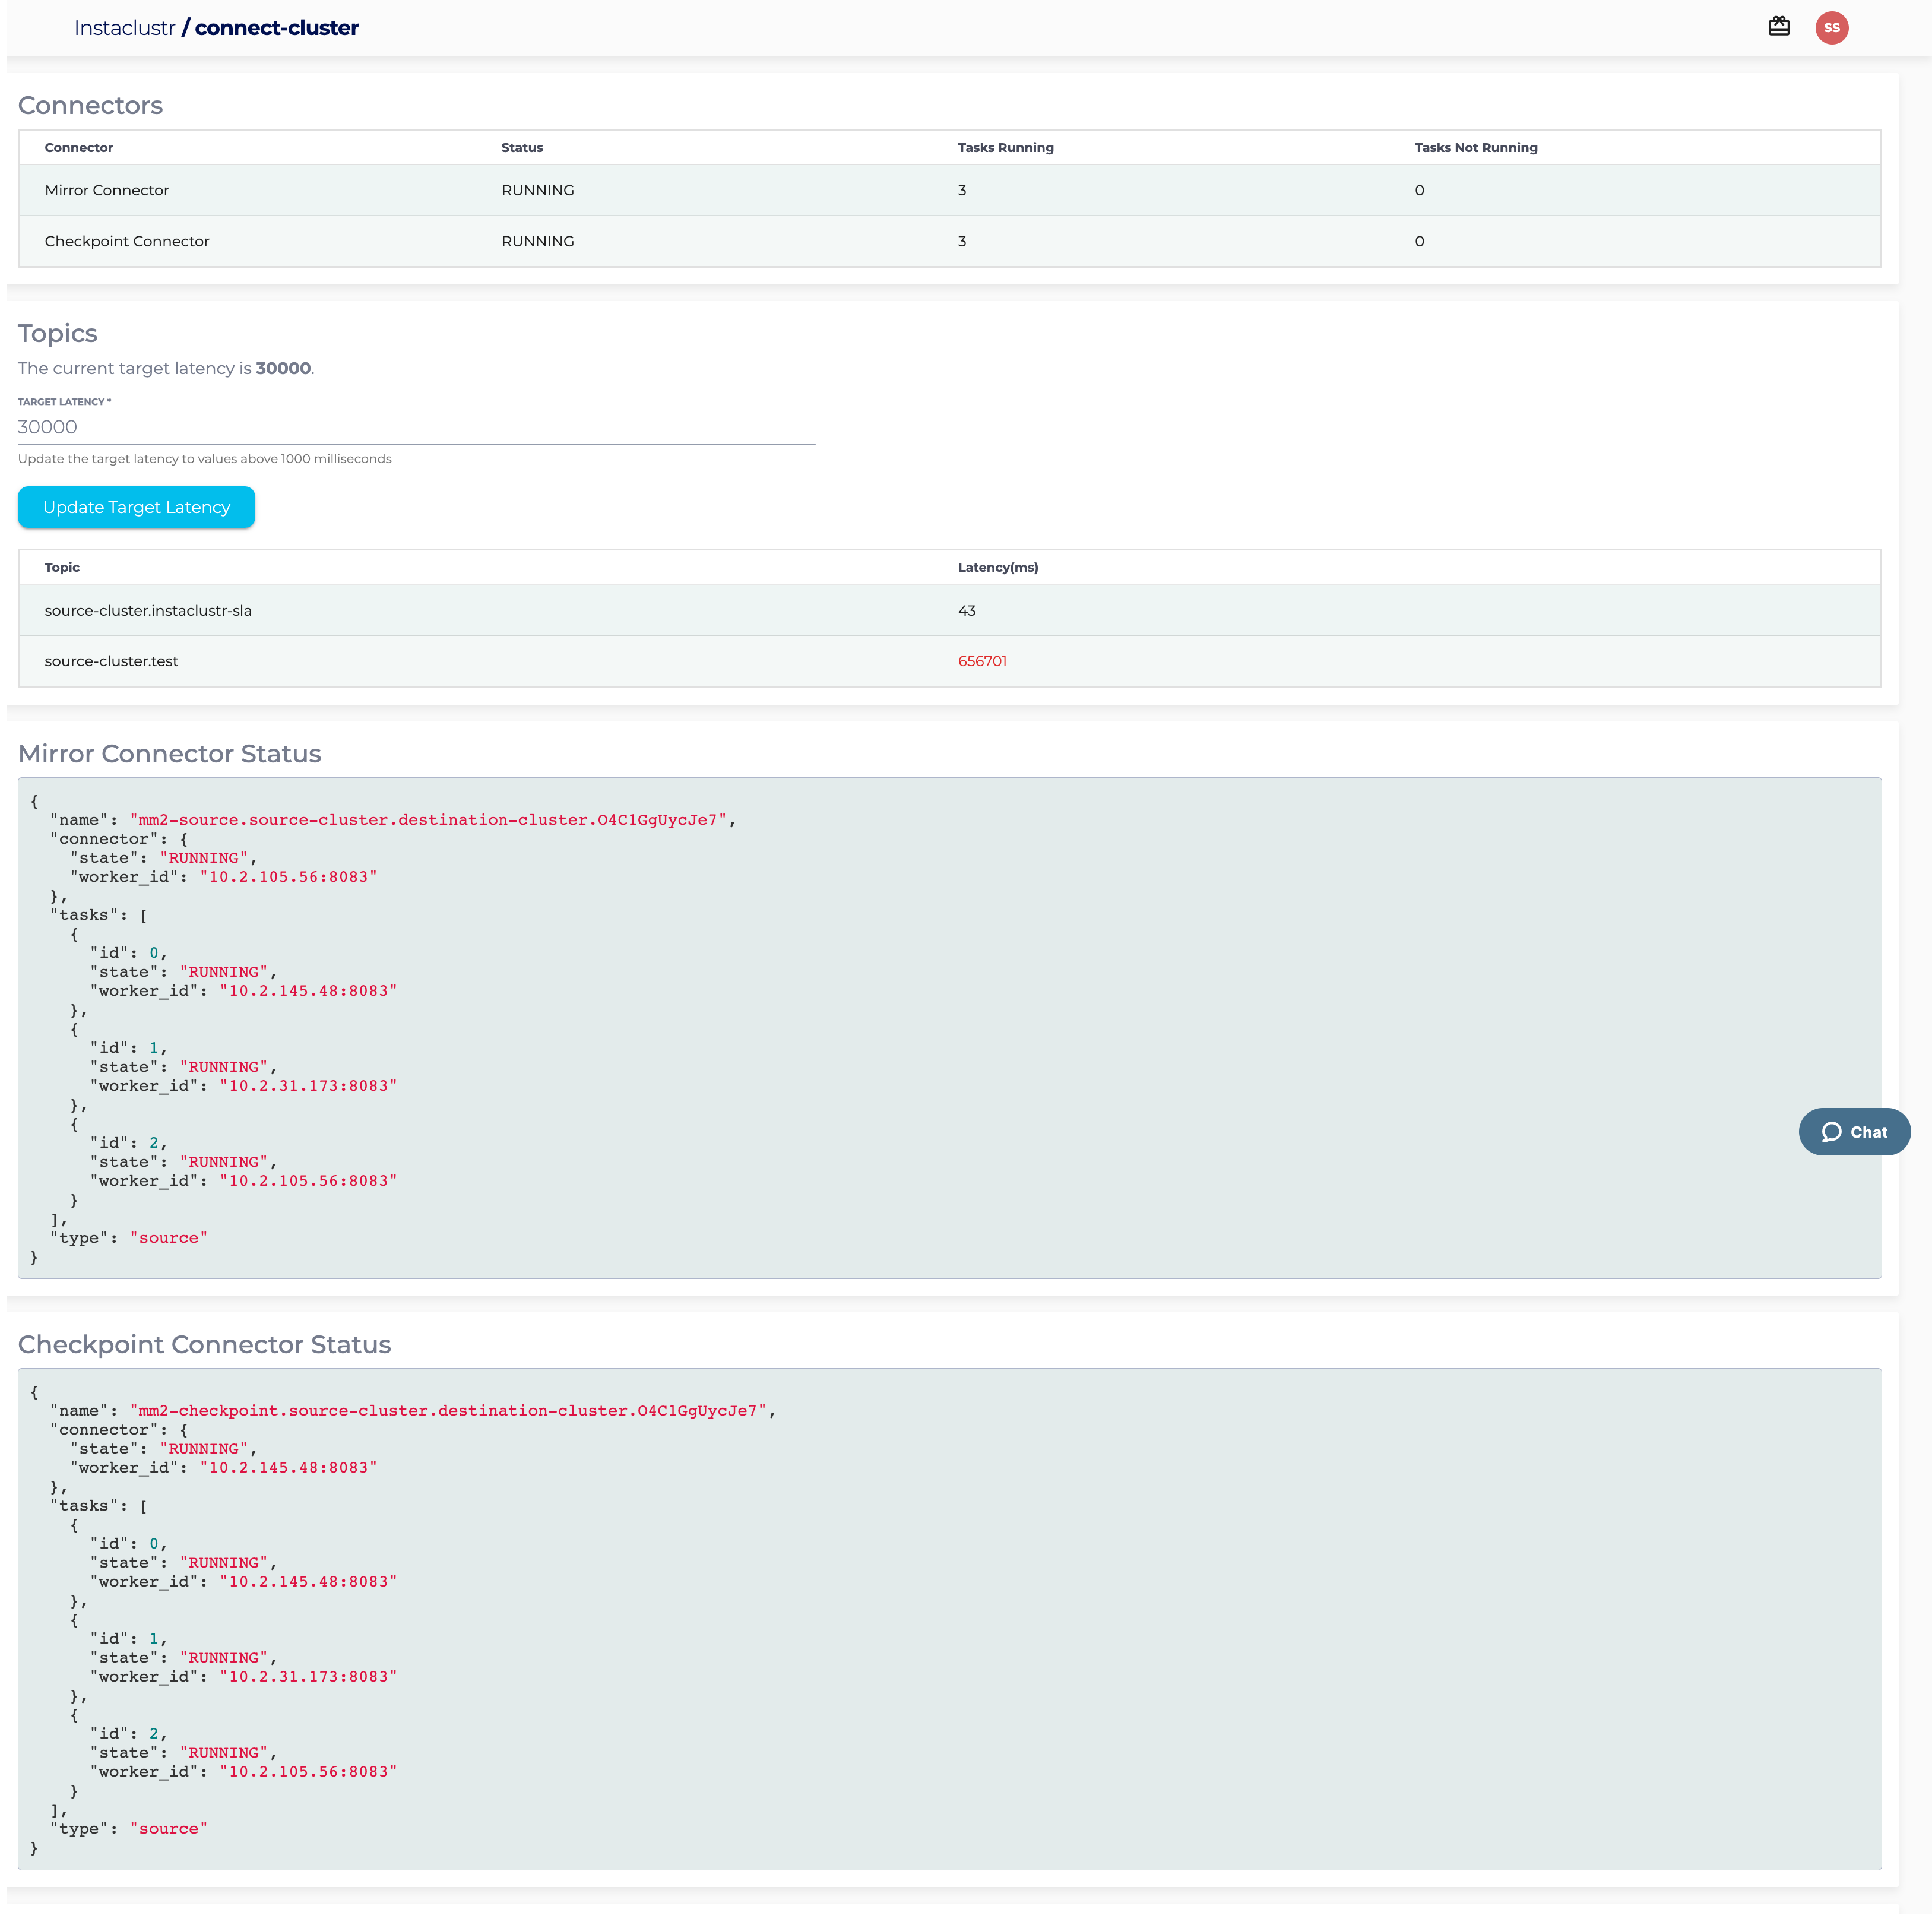Click the red 656701 latency value
1932x1928 pixels.
click(982, 661)
